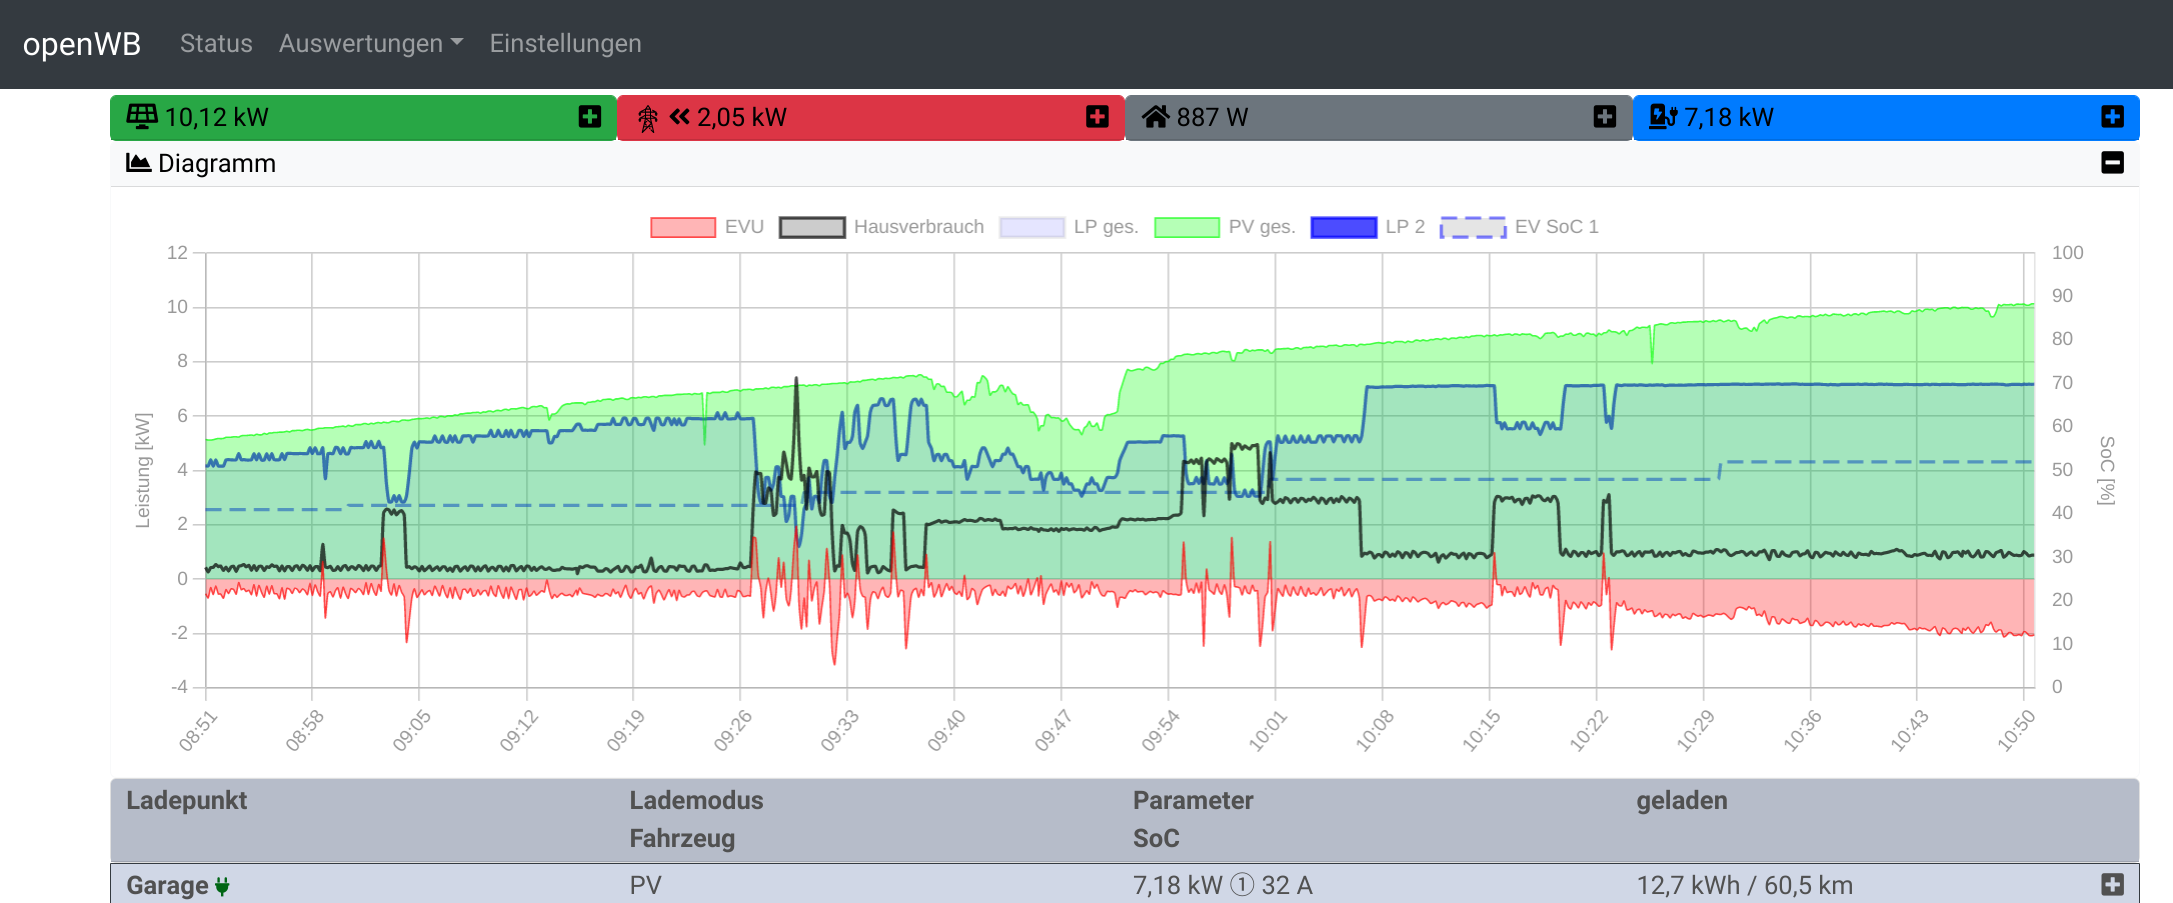Open the Status page

point(216,44)
